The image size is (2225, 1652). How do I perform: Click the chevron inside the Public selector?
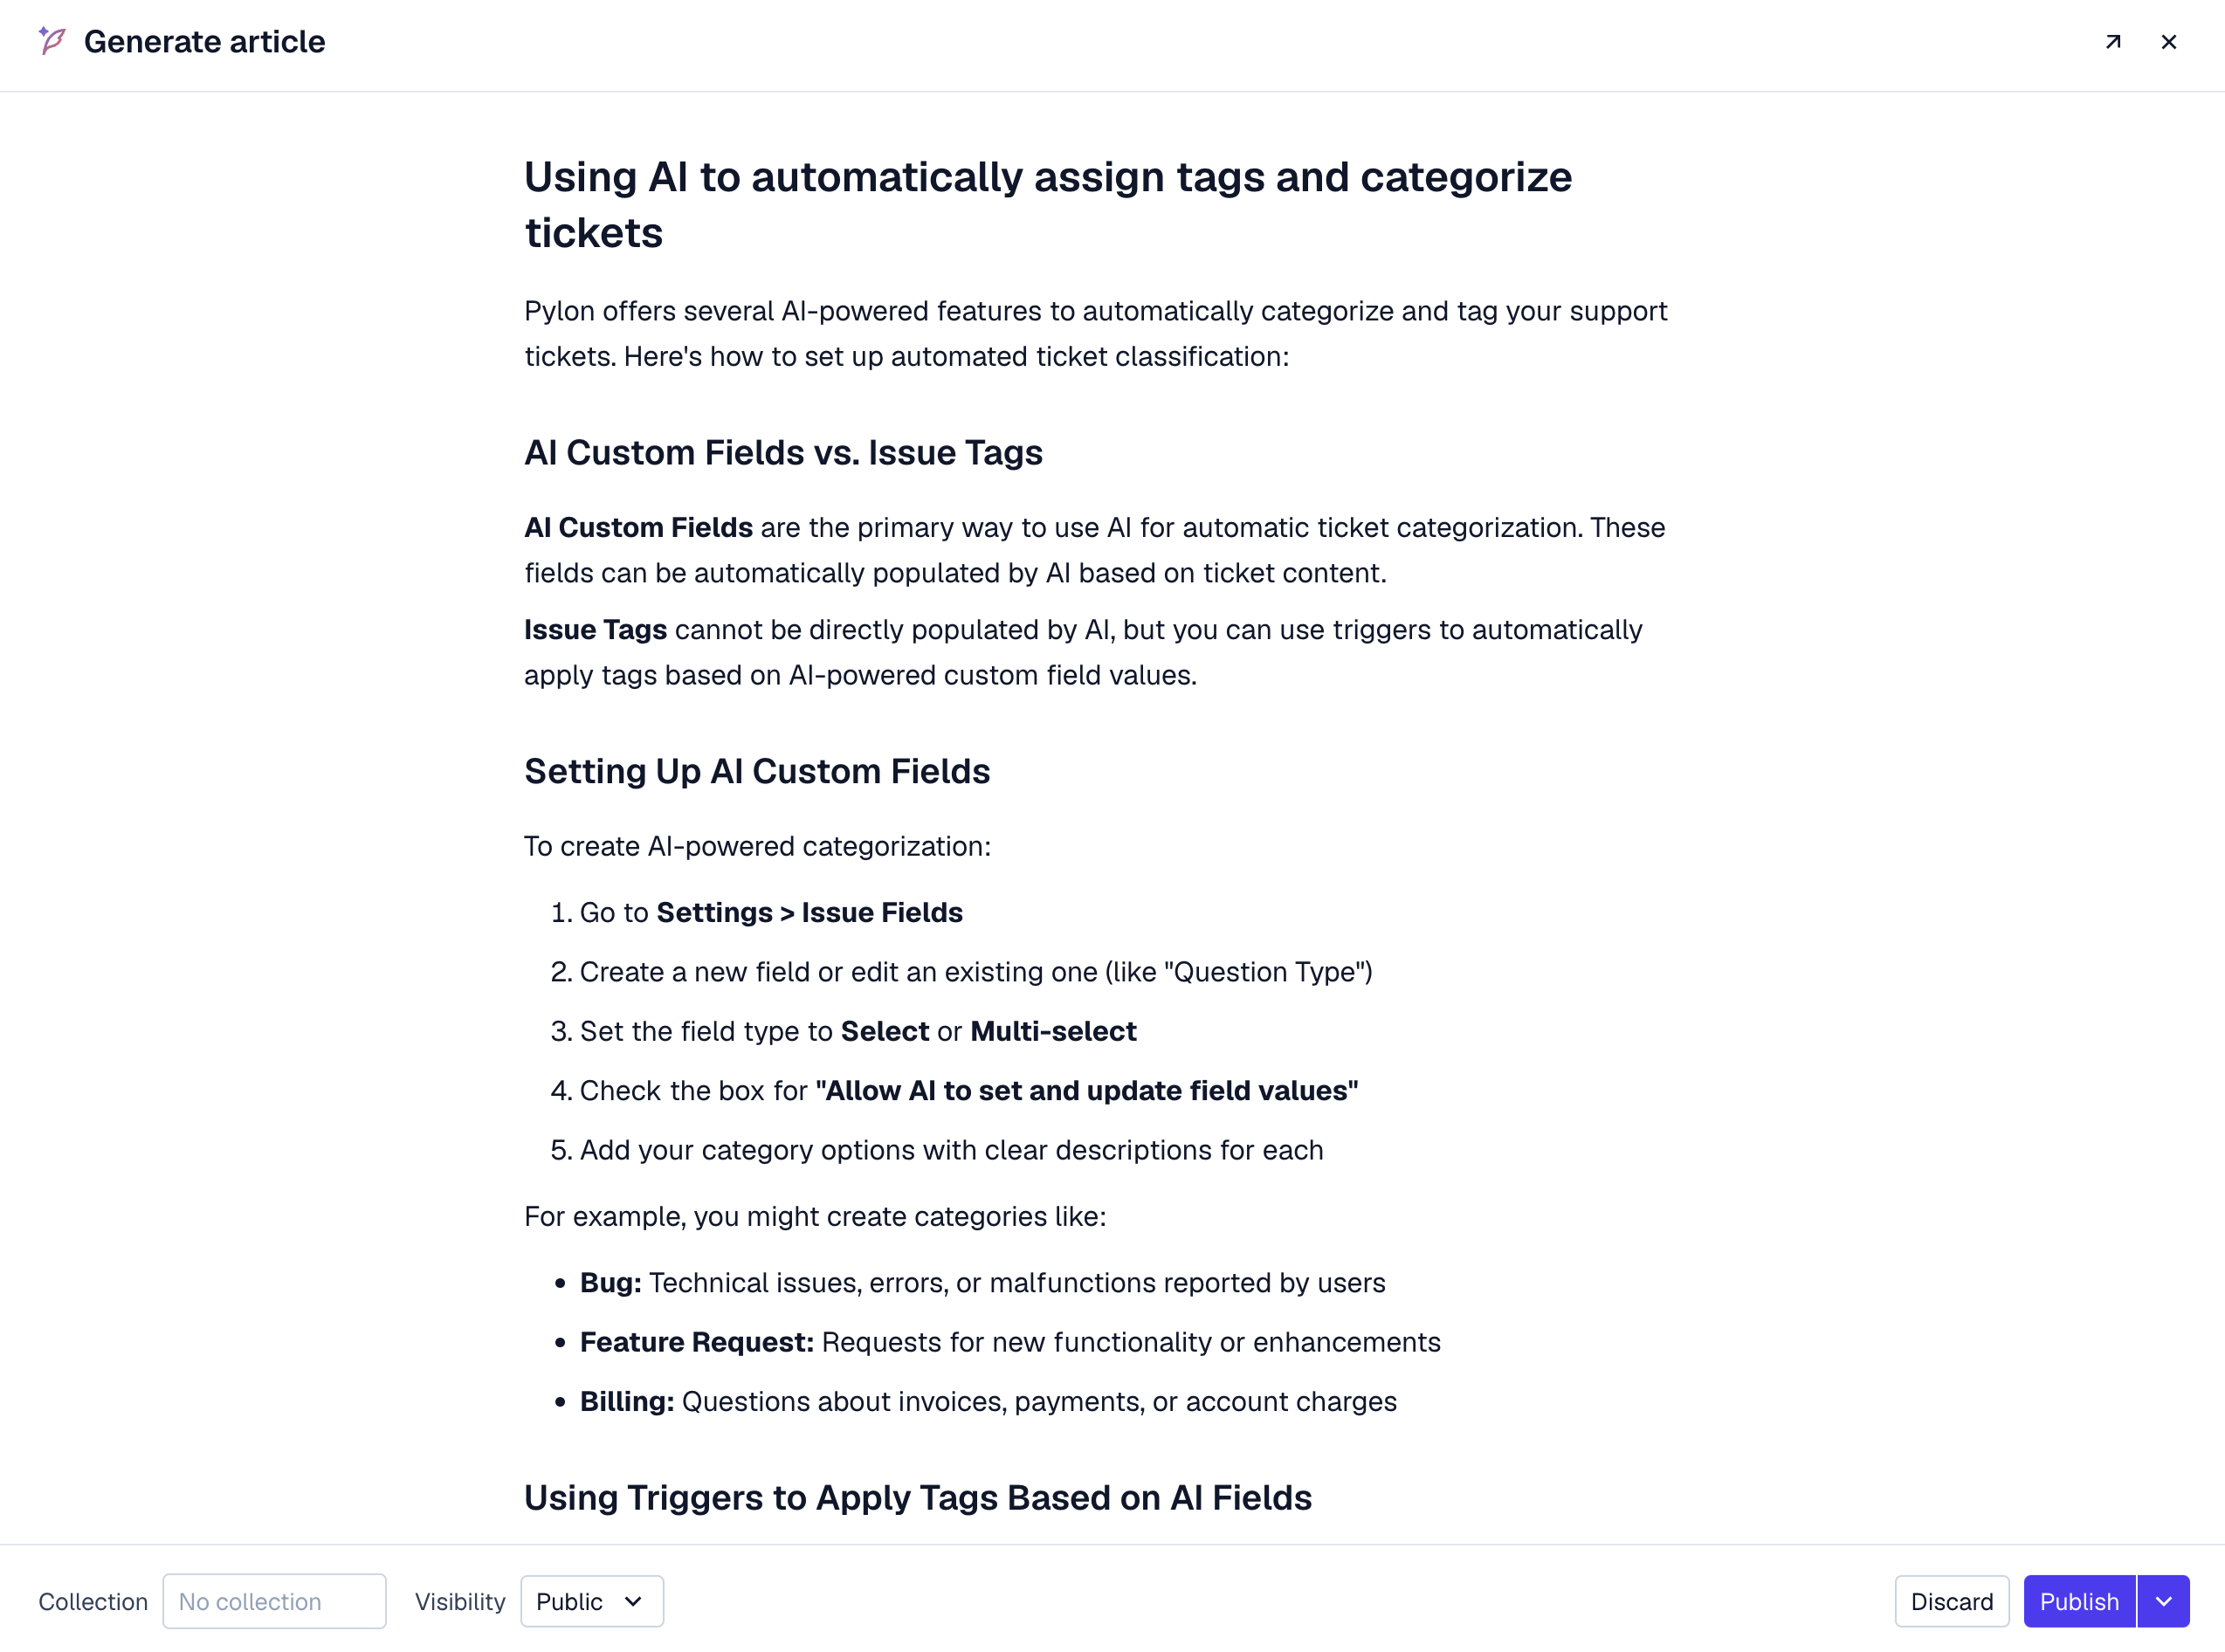tap(633, 1601)
